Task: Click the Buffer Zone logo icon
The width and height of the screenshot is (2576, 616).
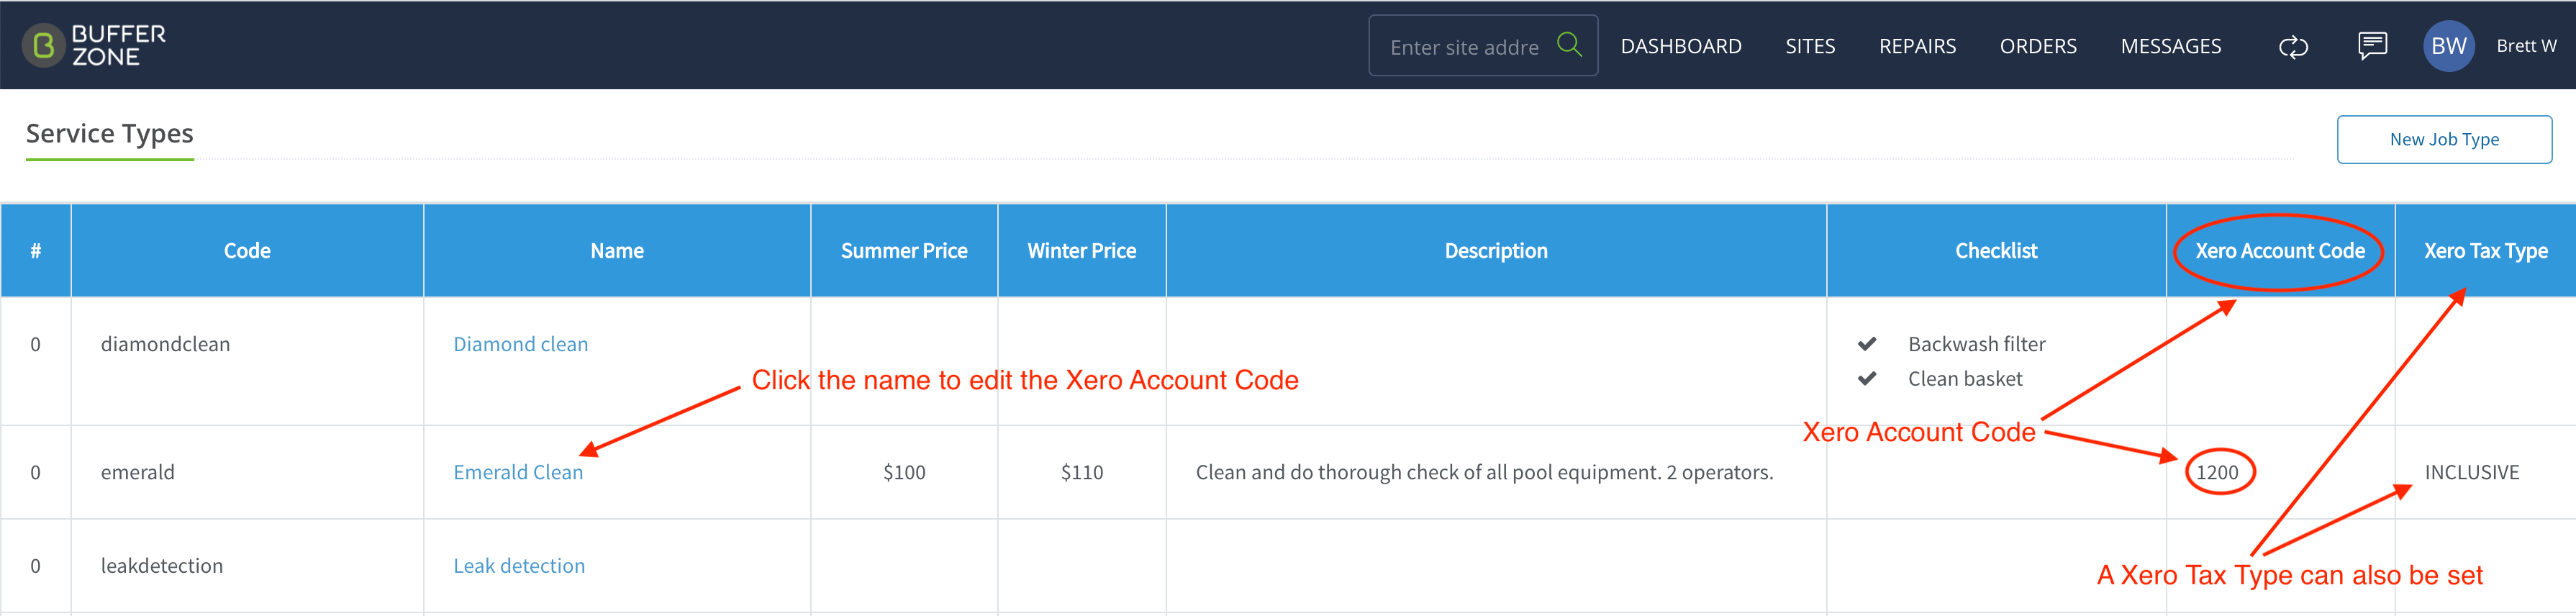Action: 43,46
